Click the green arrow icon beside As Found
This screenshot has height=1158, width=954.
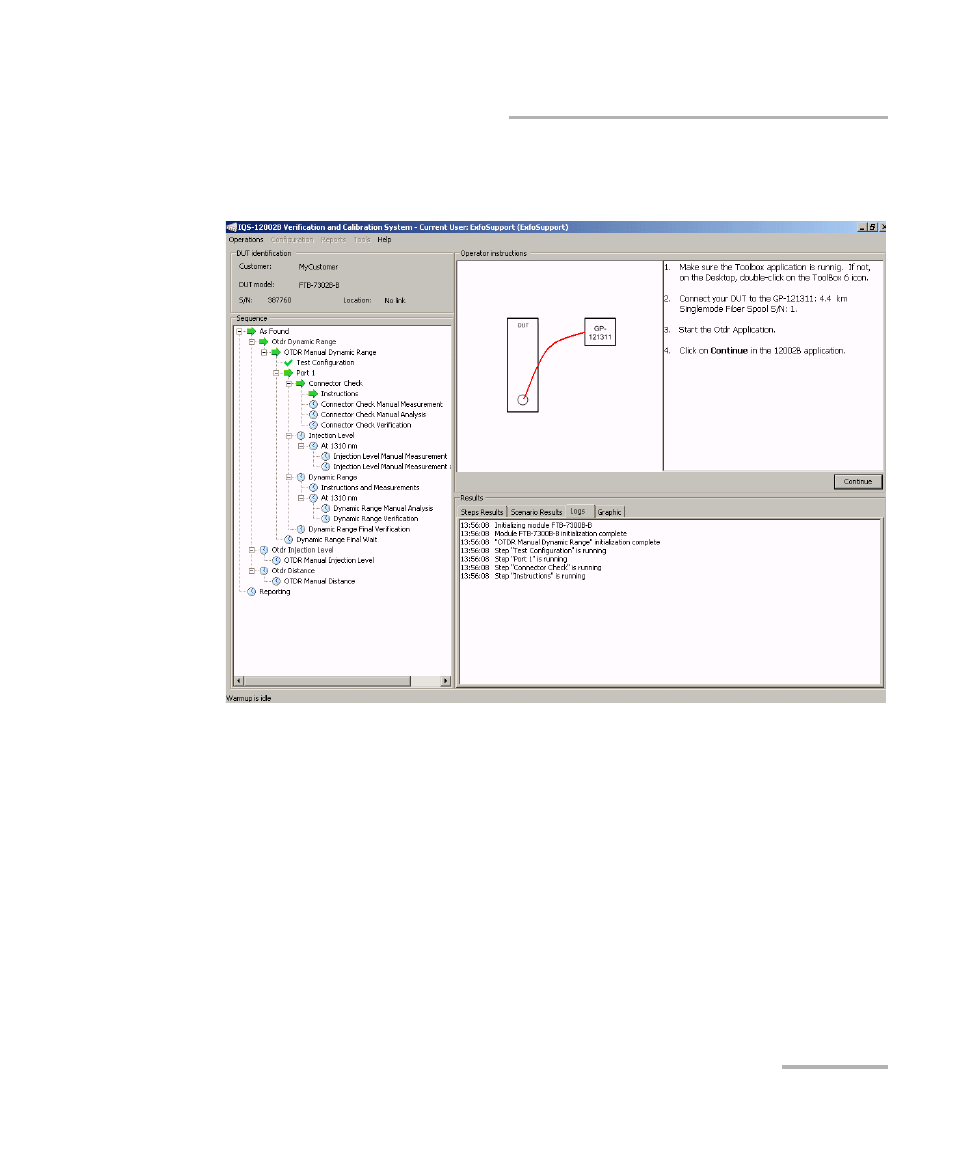(x=251, y=332)
